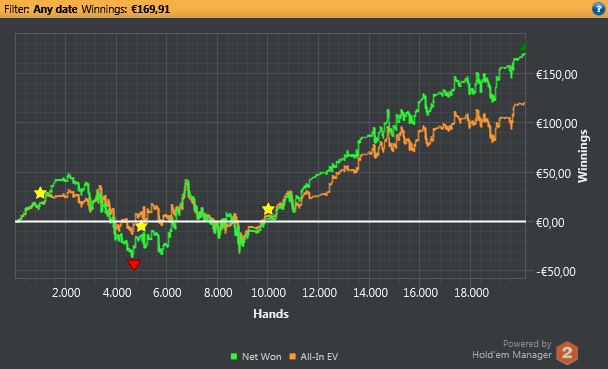Click the €0,00 y-axis label
Viewport: 608px width, 369px height.
coord(550,222)
